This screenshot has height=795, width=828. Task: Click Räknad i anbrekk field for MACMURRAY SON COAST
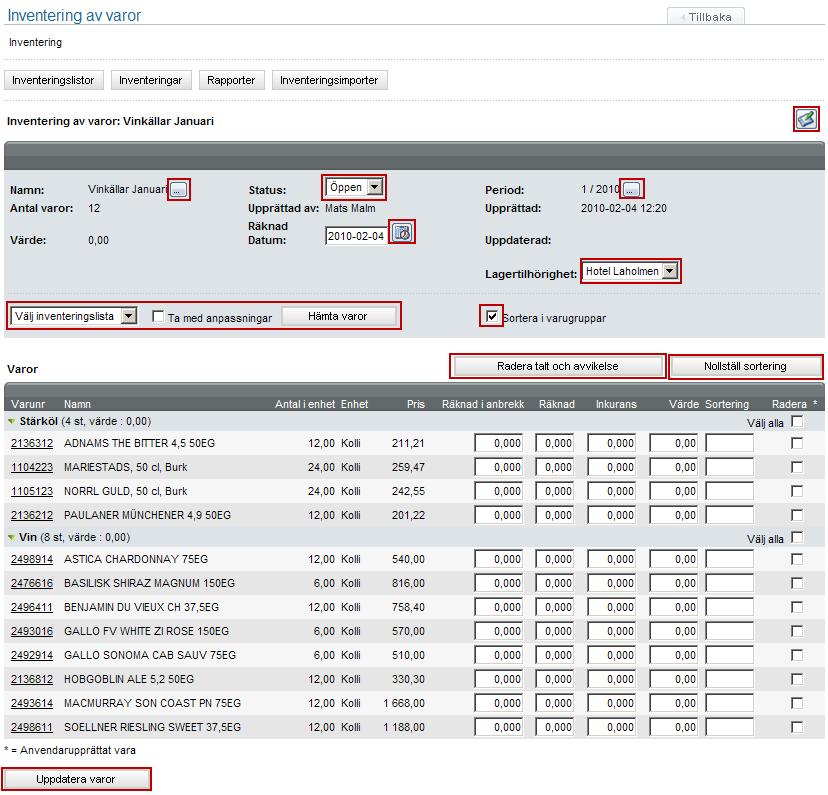pyautogui.click(x=498, y=703)
